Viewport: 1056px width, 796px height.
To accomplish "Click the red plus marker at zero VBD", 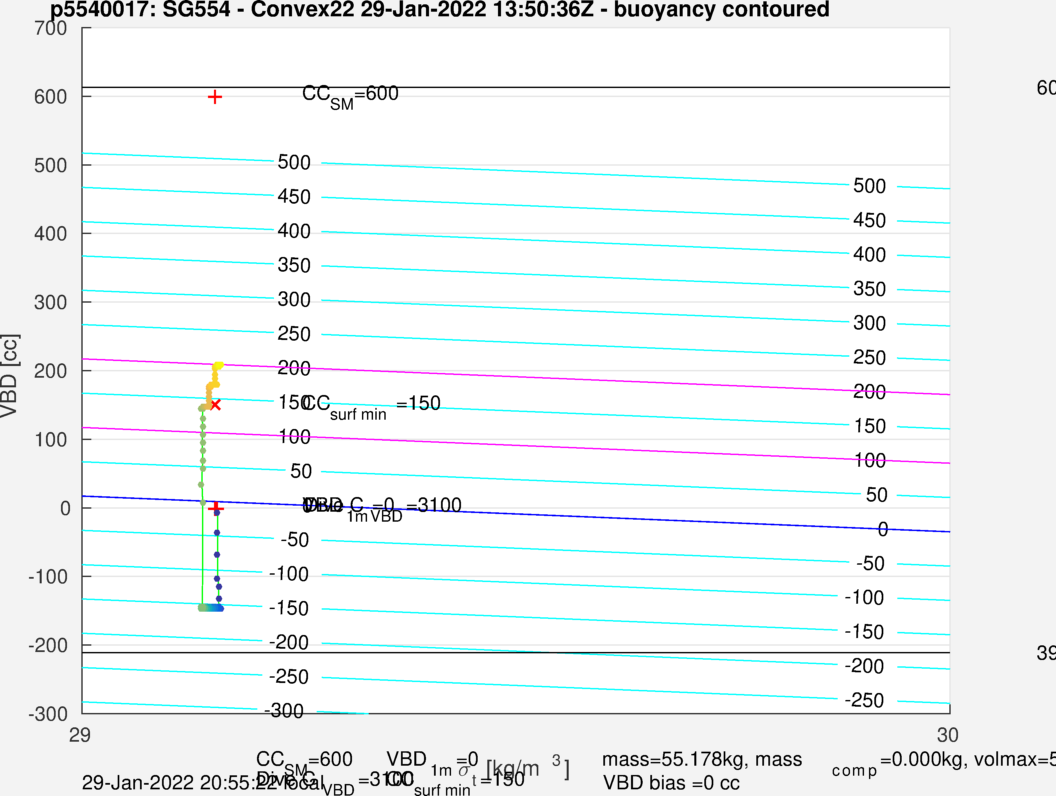I will coord(216,508).
